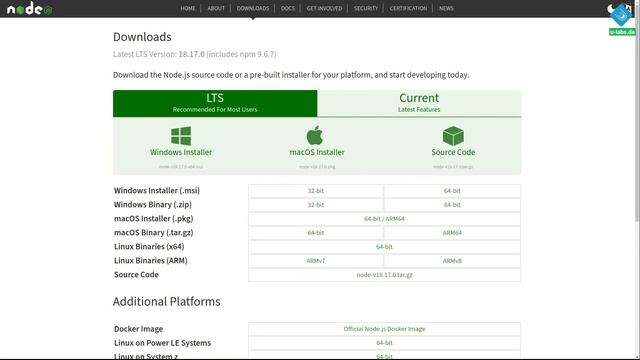640x360 pixels.
Task: Click the Windows Installer (.msi) row label
Action: click(x=157, y=191)
